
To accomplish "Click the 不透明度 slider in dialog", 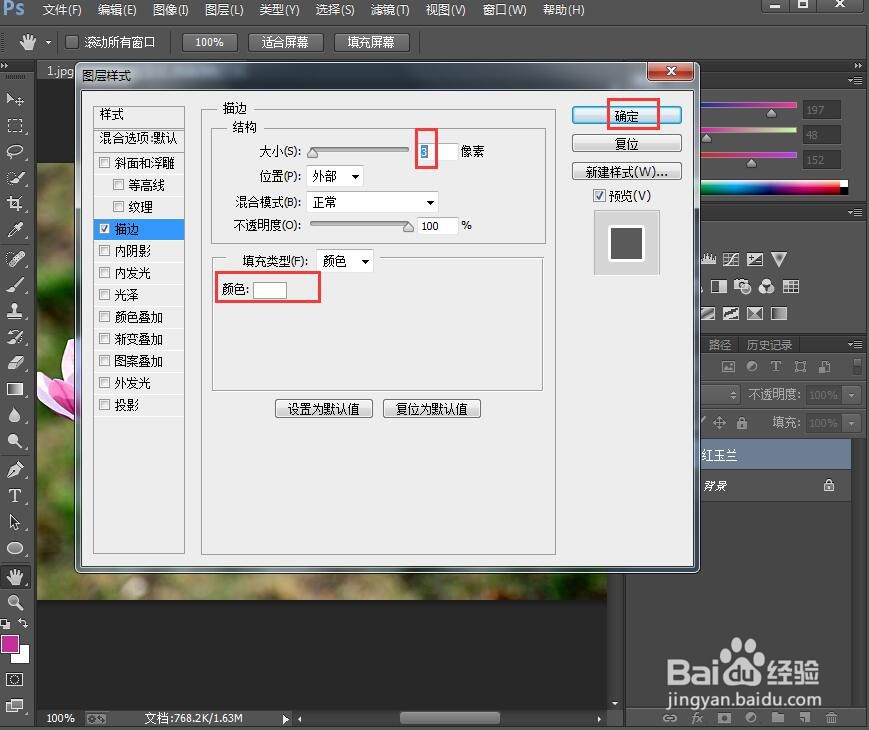I will pos(361,226).
